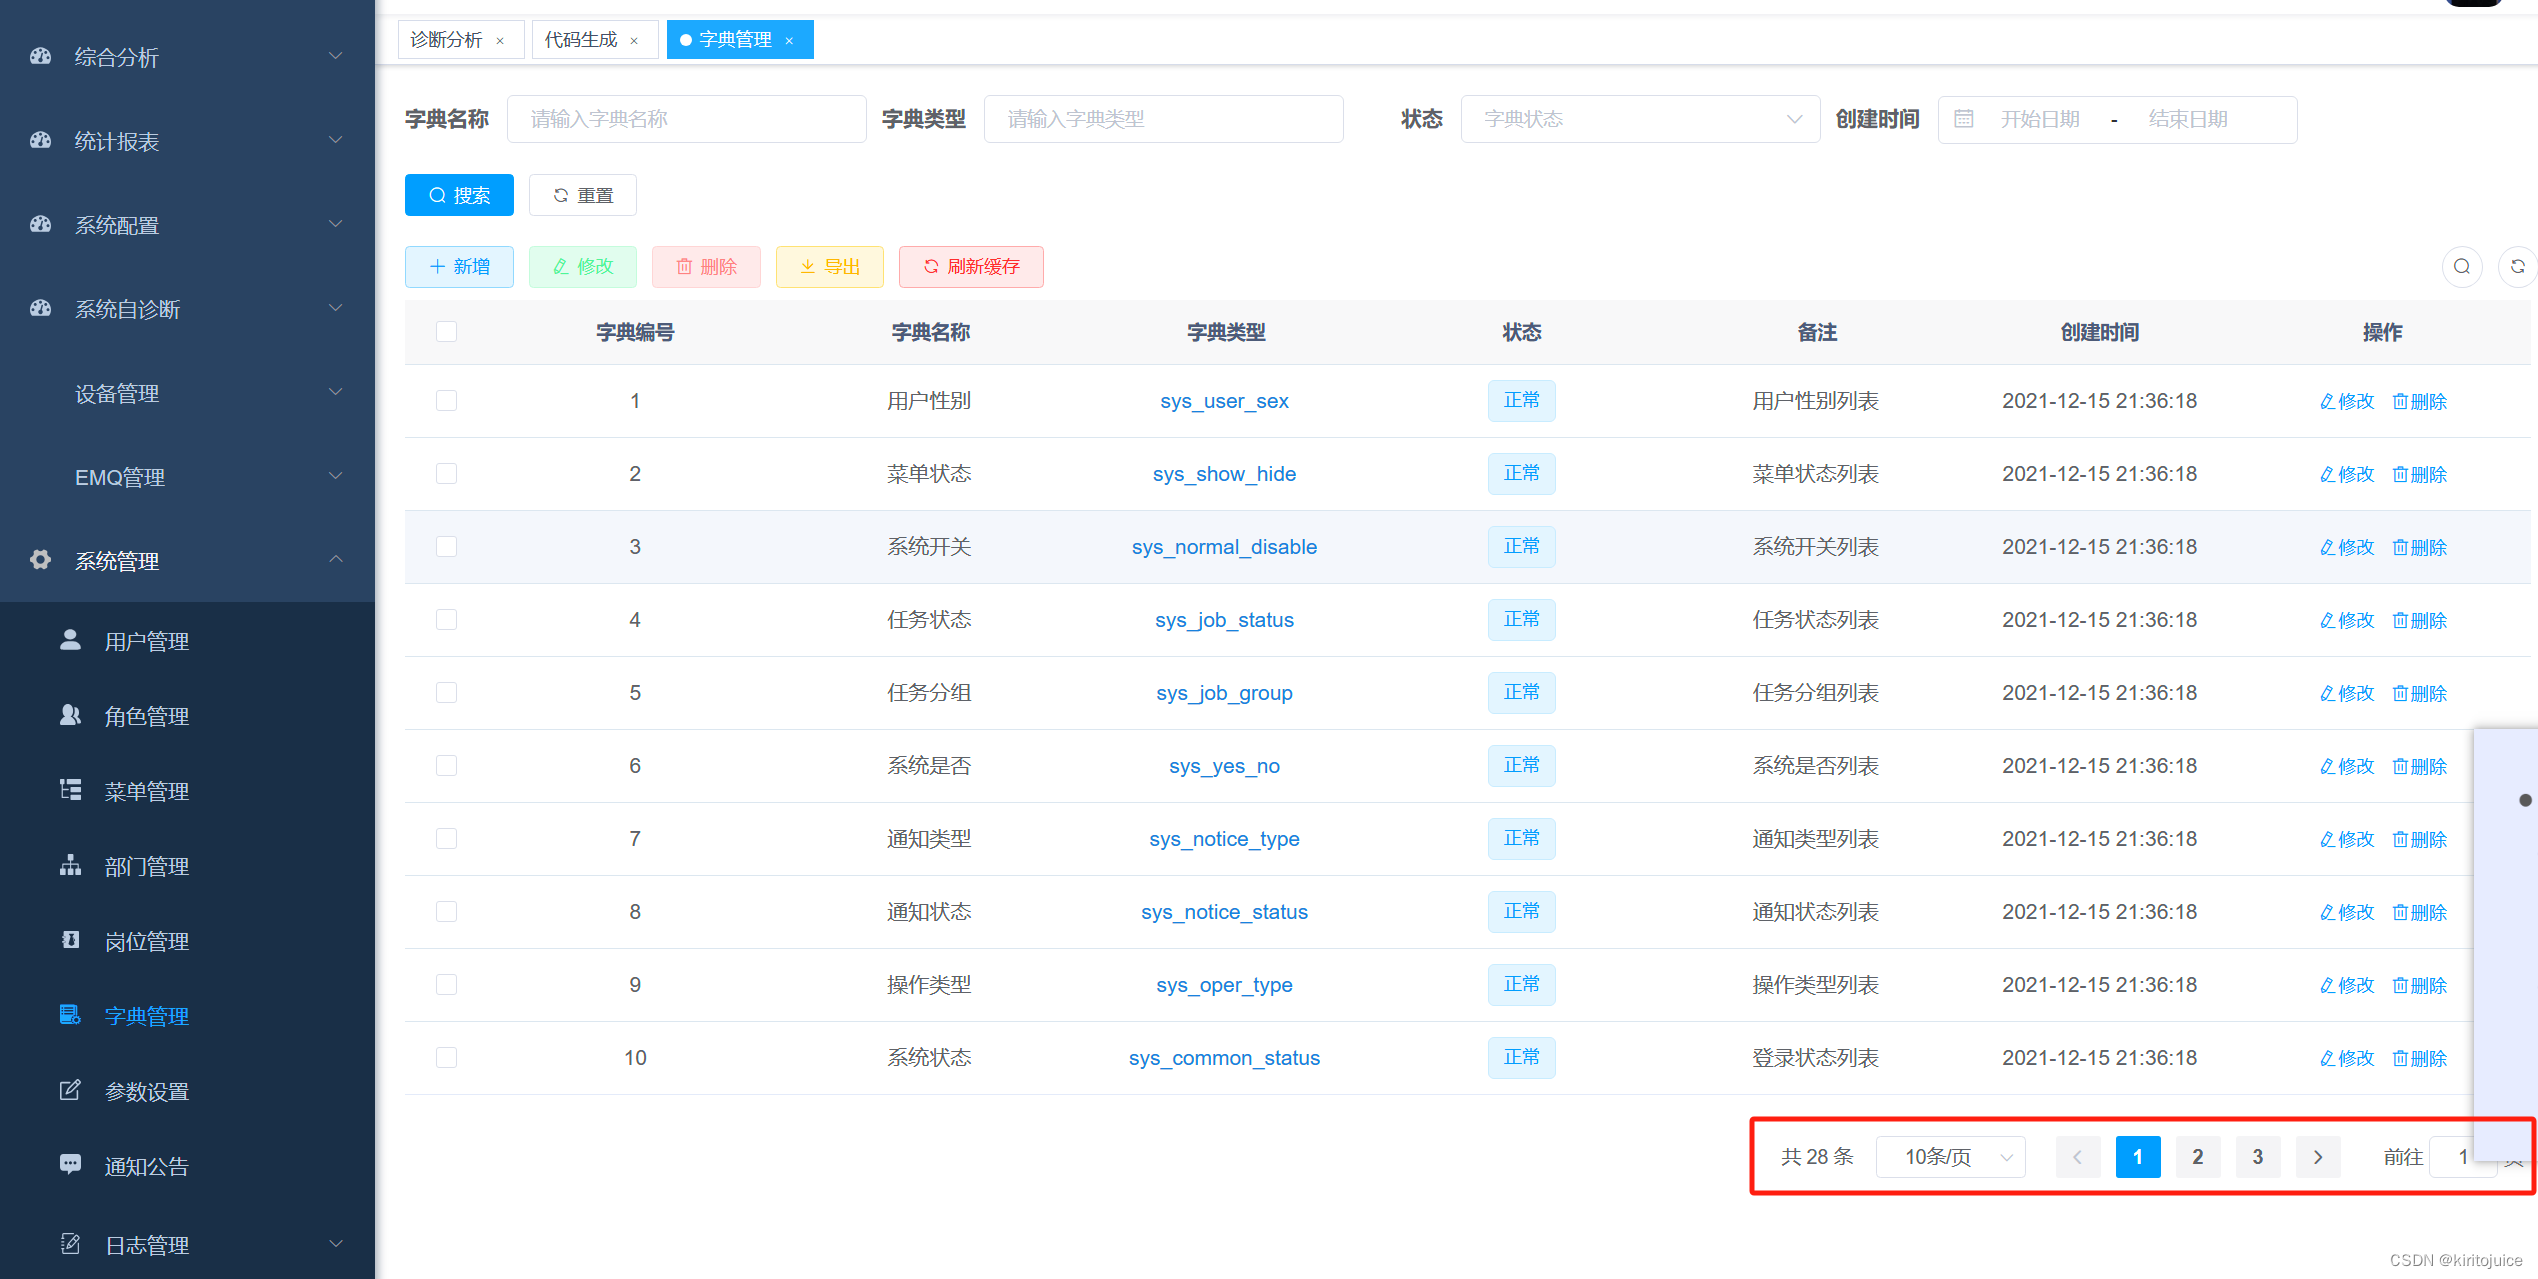2538x1279 pixels.
Task: Click the 参数设置 edit icon
Action: 70,1090
